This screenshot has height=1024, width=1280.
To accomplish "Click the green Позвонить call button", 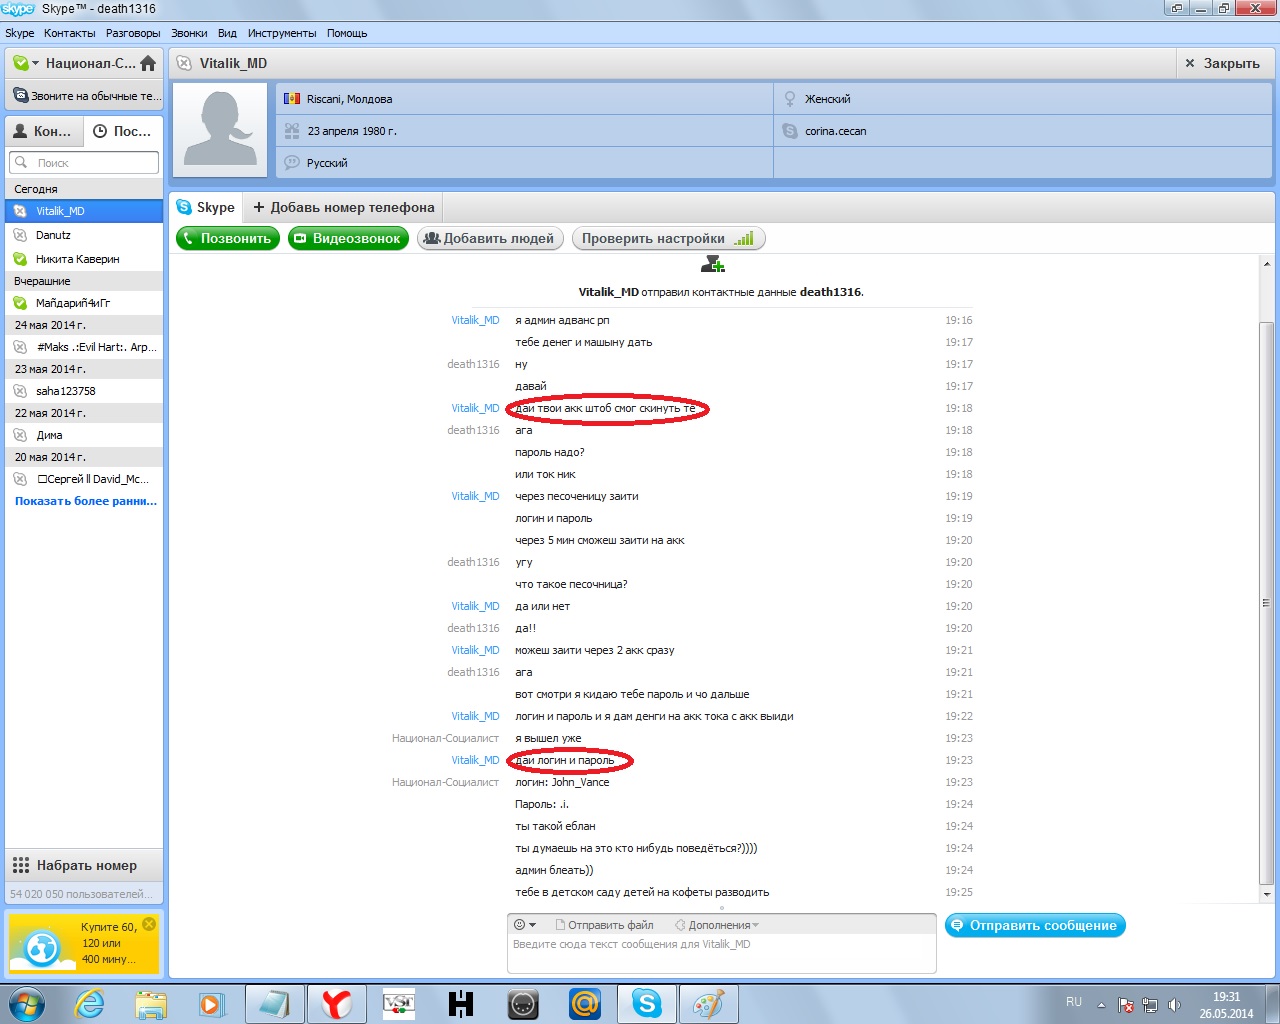I will point(229,238).
